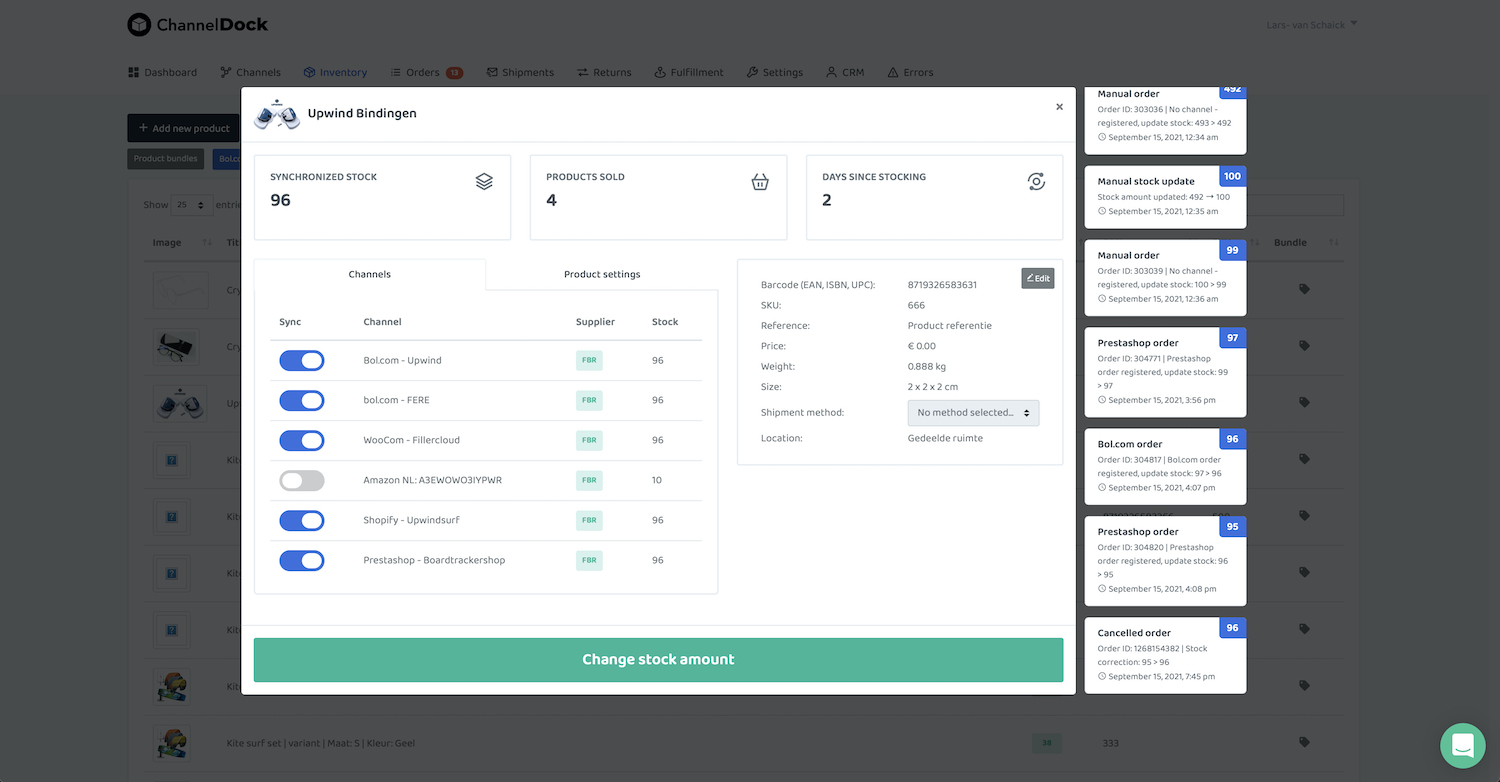The image size is (1500, 782).
Task: Open the CRM menu item
Action: [845, 72]
